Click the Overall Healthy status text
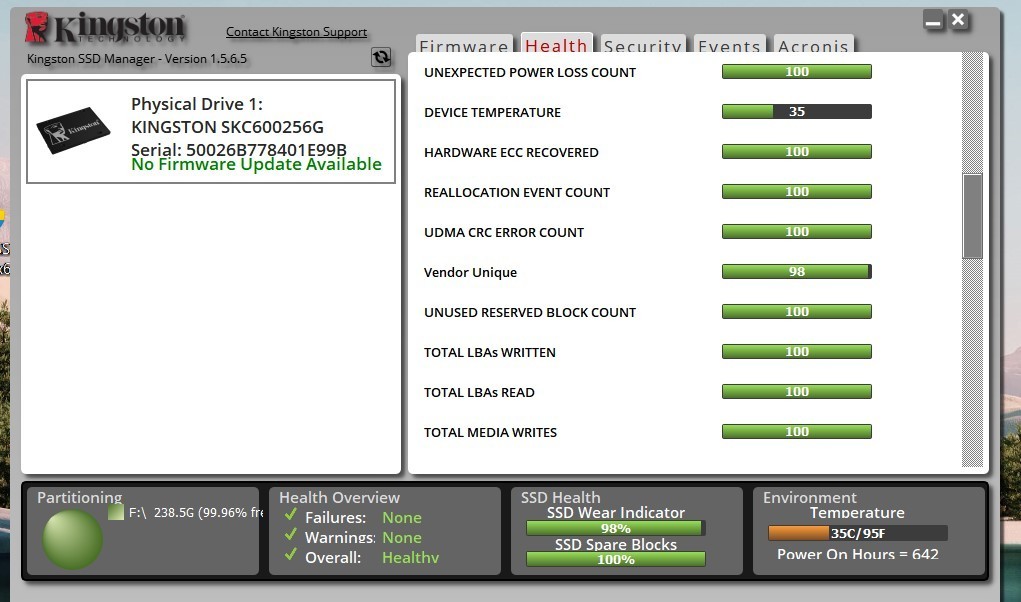This screenshot has height=602, width=1021. (x=410, y=557)
